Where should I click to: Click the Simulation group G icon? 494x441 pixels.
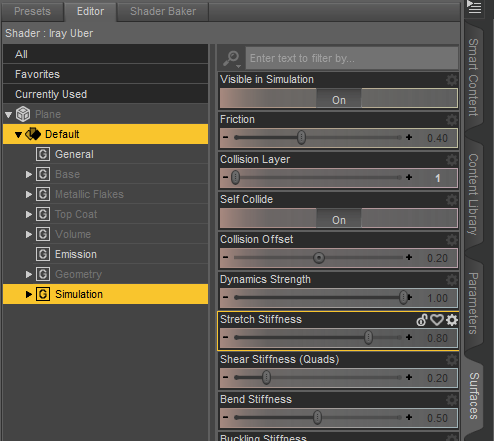43,294
